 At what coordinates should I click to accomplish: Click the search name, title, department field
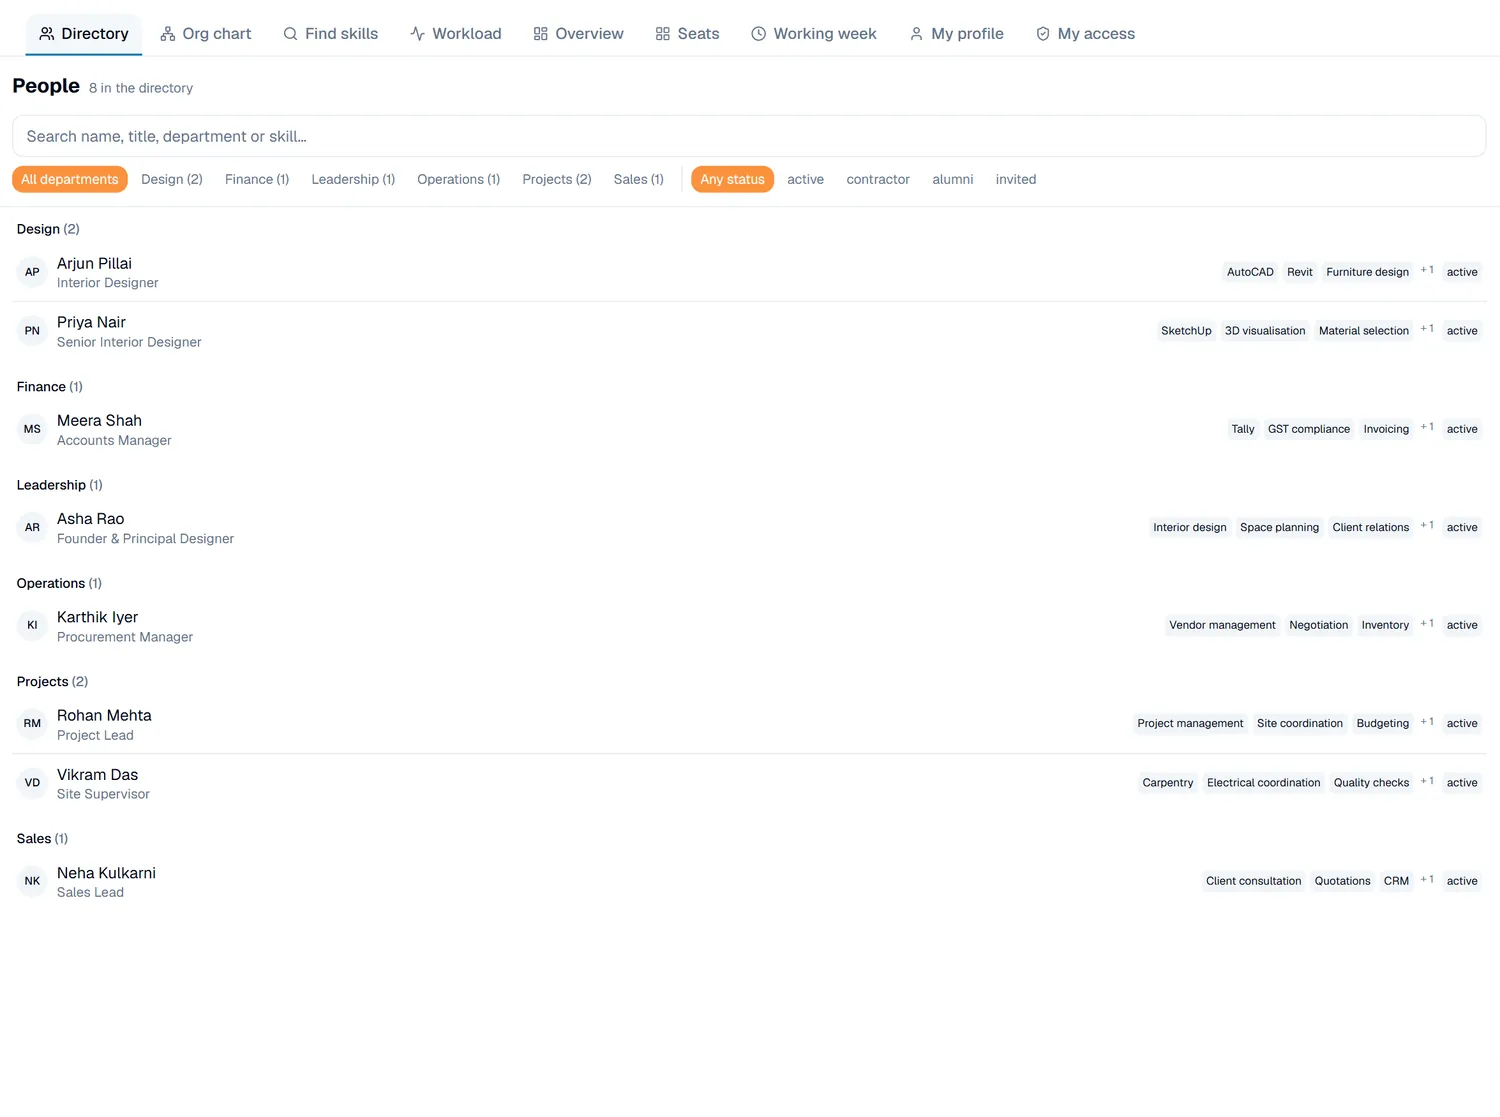749,136
